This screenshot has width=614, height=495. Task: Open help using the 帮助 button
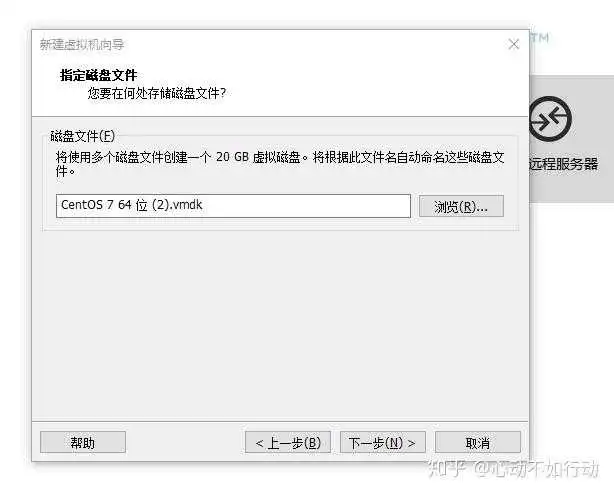(x=83, y=443)
